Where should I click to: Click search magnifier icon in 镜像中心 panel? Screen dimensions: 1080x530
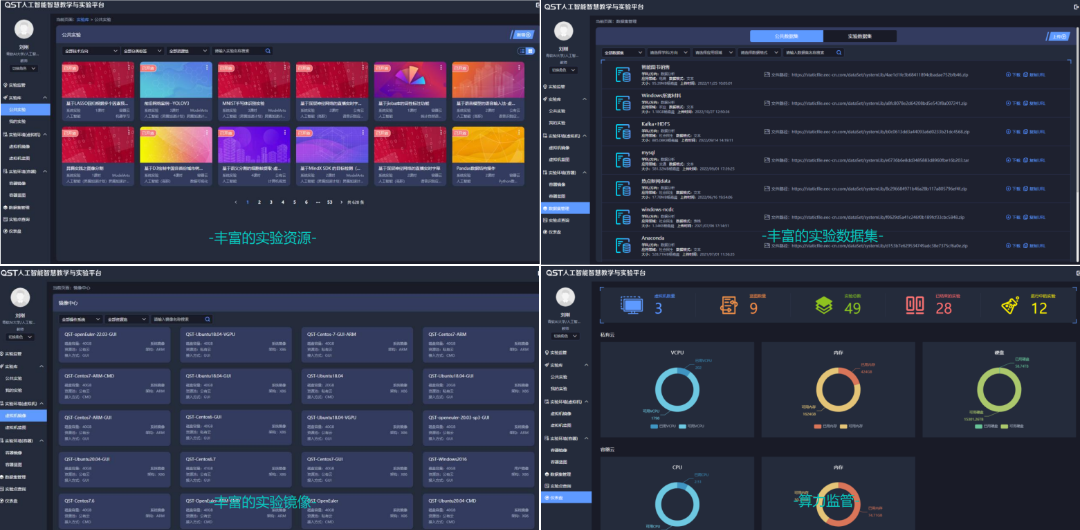[x=207, y=319]
